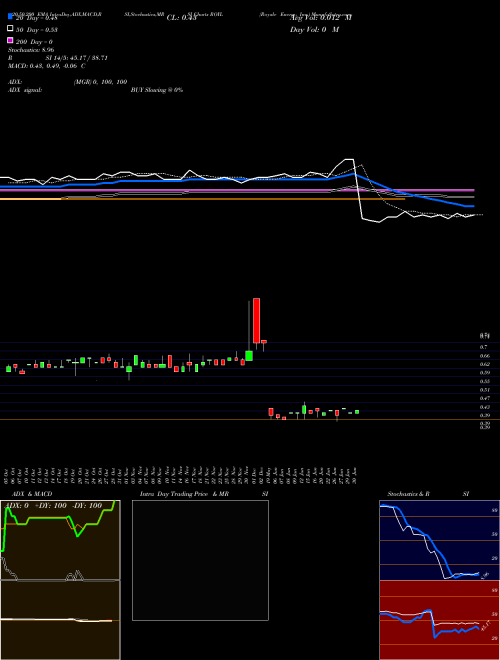Image resolution: width=500 pixels, height=660 pixels.
Task: Click the 'ADX & MACD' panel title
Action: click(32, 494)
